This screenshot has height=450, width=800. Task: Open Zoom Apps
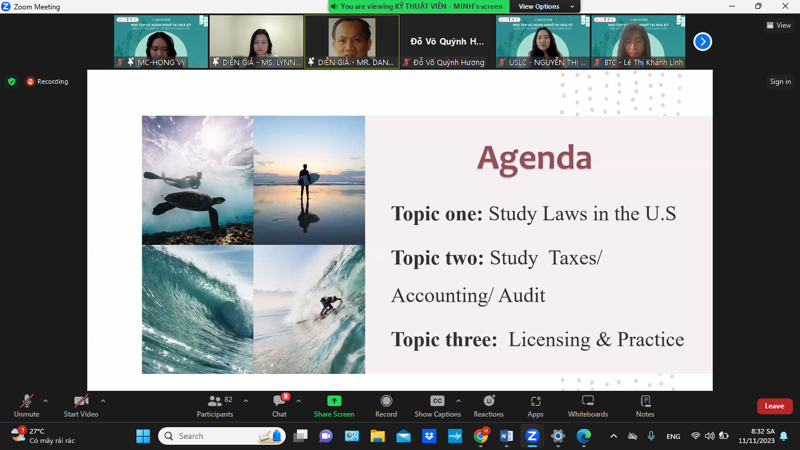click(536, 404)
